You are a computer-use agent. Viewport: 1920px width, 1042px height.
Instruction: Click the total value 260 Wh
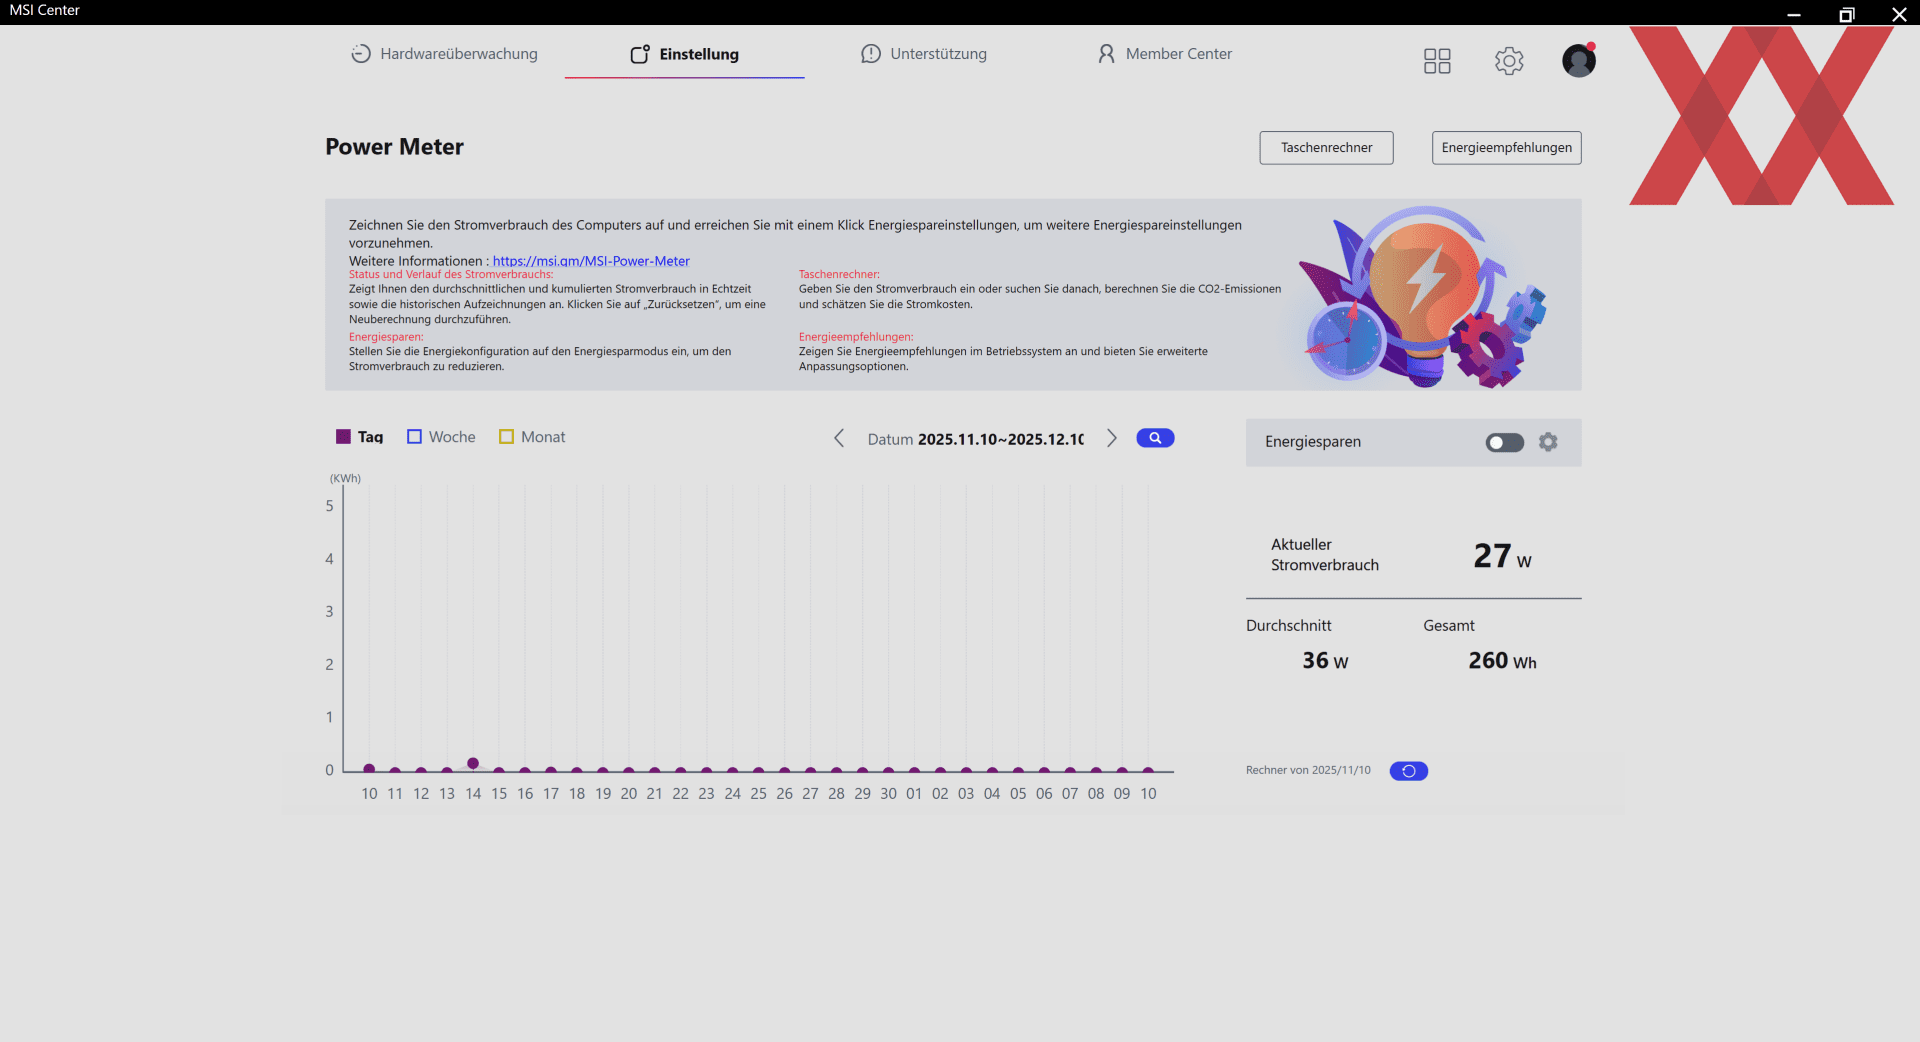point(1502,661)
